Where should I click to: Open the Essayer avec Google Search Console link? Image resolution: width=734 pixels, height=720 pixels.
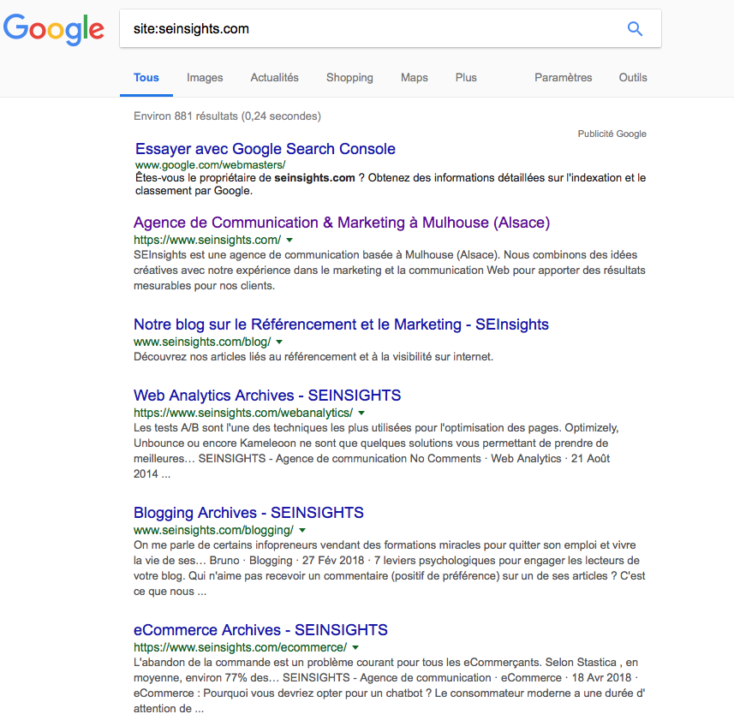(x=265, y=149)
